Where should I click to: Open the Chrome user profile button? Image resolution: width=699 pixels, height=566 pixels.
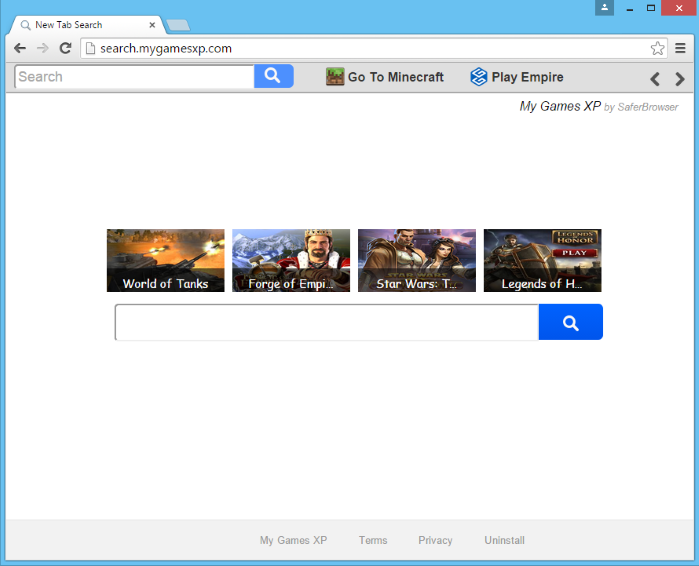point(604,8)
